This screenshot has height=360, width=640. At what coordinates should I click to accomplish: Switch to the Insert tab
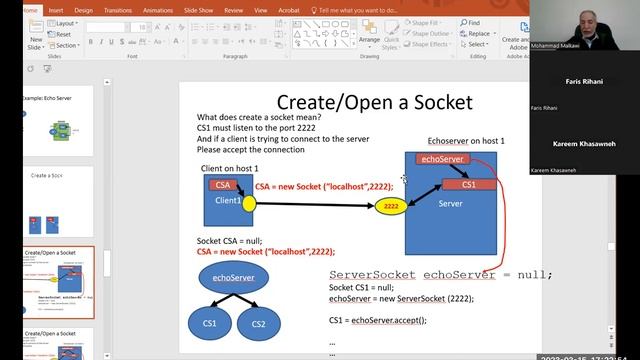point(56,10)
